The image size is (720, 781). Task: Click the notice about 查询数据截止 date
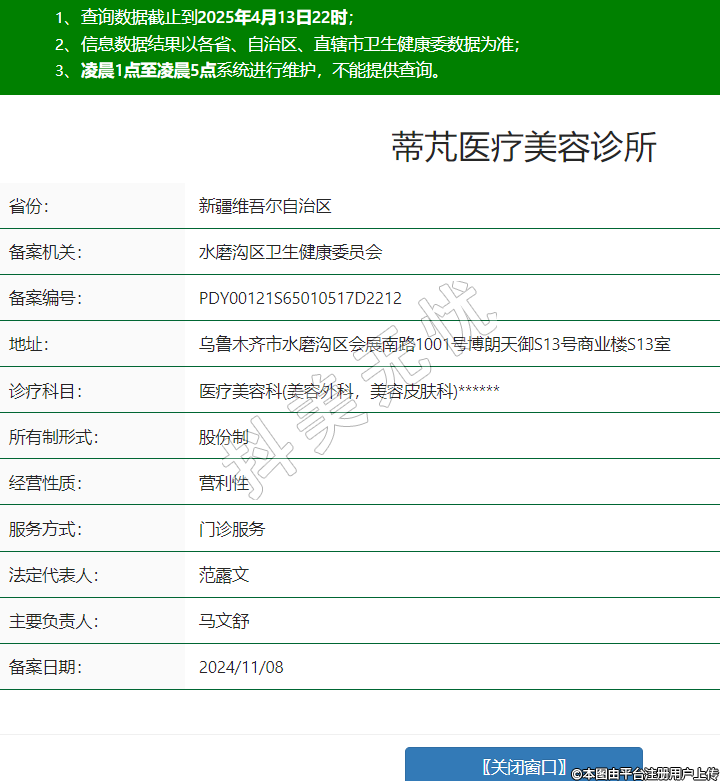tap(204, 17)
